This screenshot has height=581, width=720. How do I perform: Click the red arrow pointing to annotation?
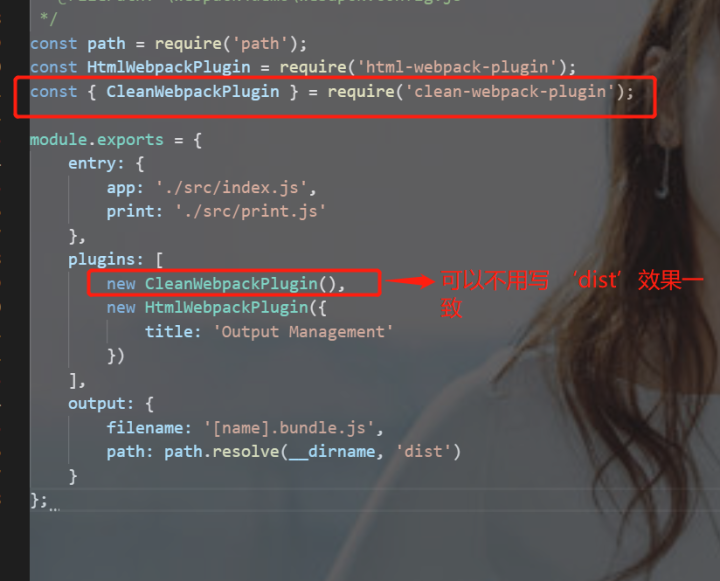pyautogui.click(x=410, y=281)
